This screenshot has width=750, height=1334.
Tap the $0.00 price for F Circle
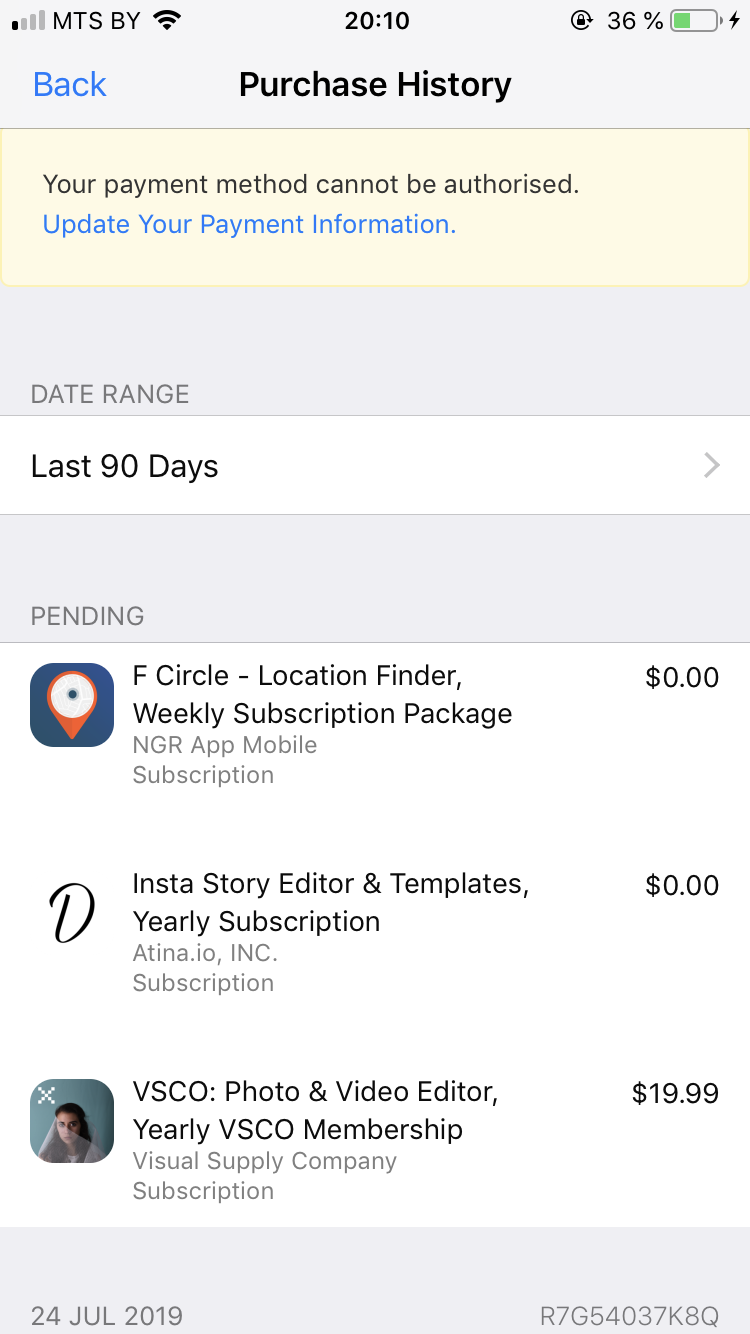pos(682,677)
